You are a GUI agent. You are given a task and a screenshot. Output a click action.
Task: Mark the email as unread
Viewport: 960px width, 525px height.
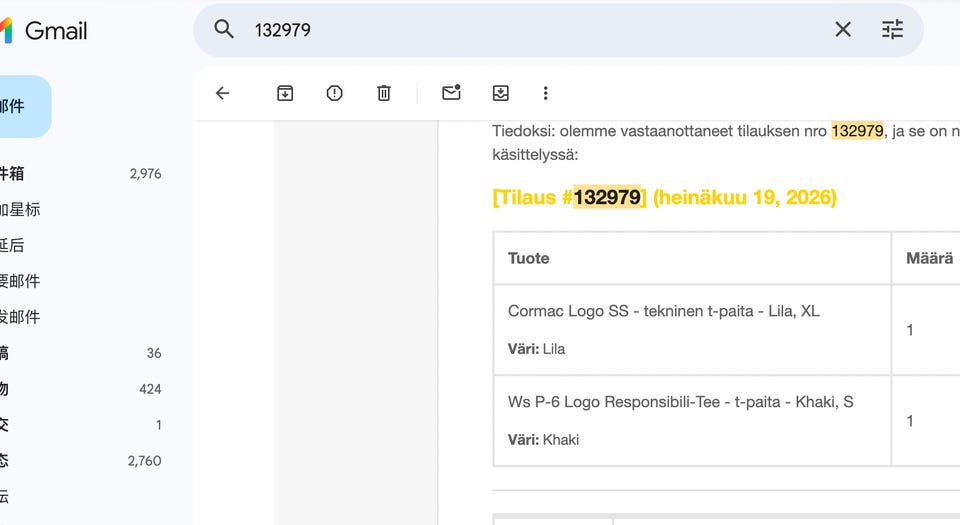click(x=451, y=92)
